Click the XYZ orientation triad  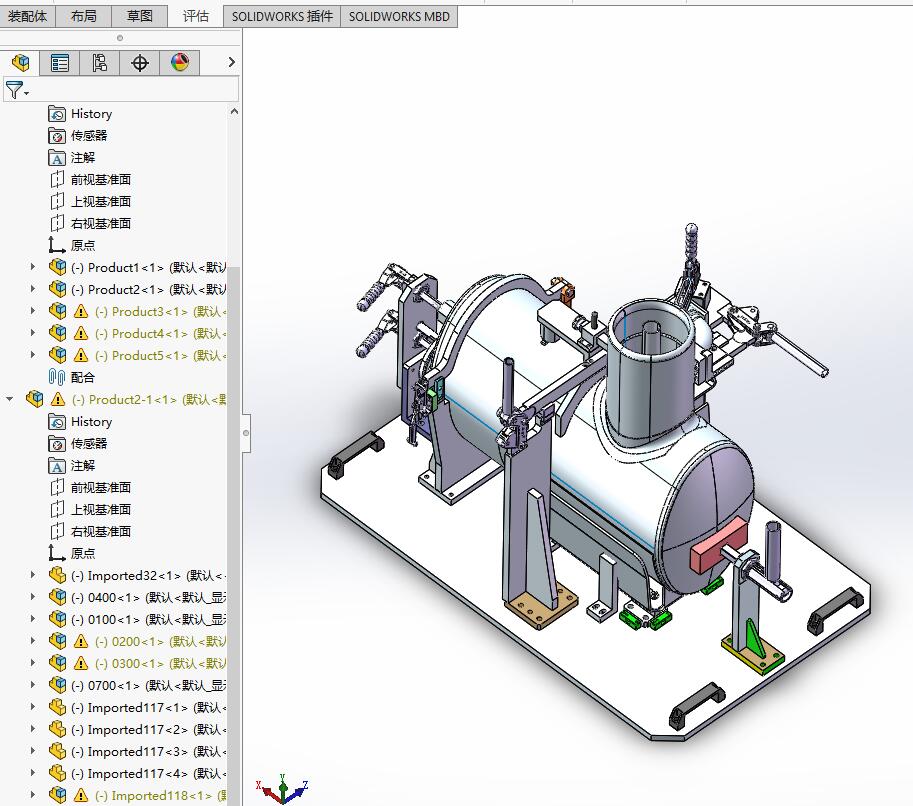pos(282,789)
